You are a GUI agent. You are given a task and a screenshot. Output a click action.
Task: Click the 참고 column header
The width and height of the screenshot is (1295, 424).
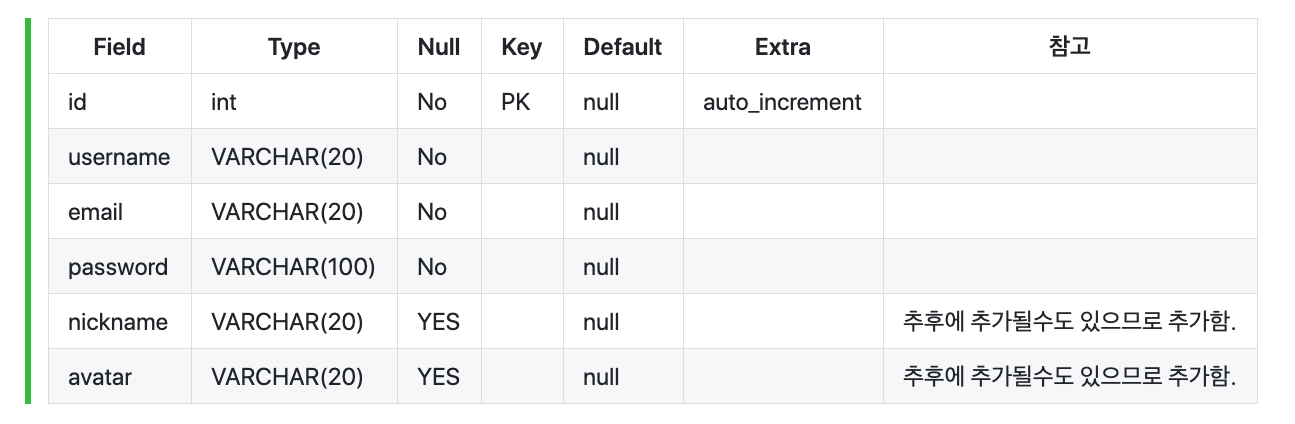pos(1070,46)
